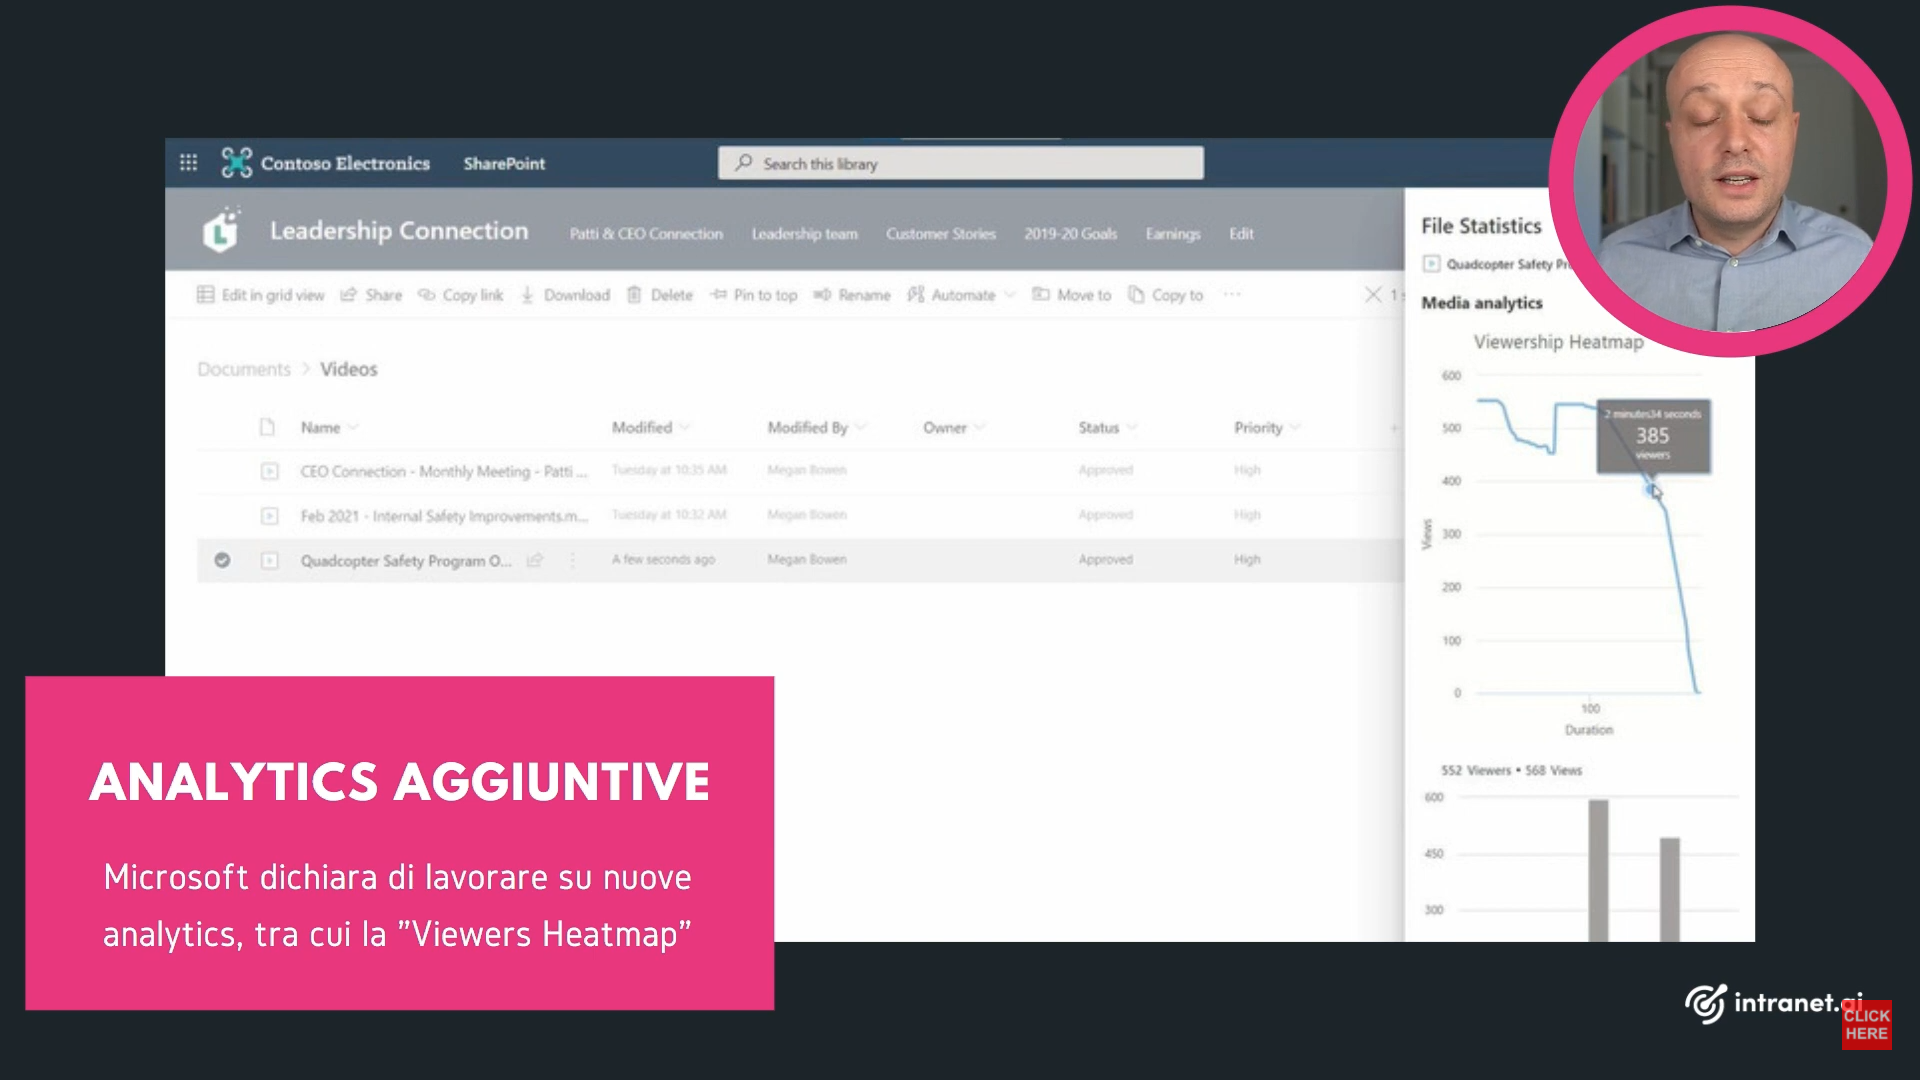Click the heatmap data point near 385 viewers
Image resolution: width=1920 pixels, height=1080 pixels.
click(1650, 488)
